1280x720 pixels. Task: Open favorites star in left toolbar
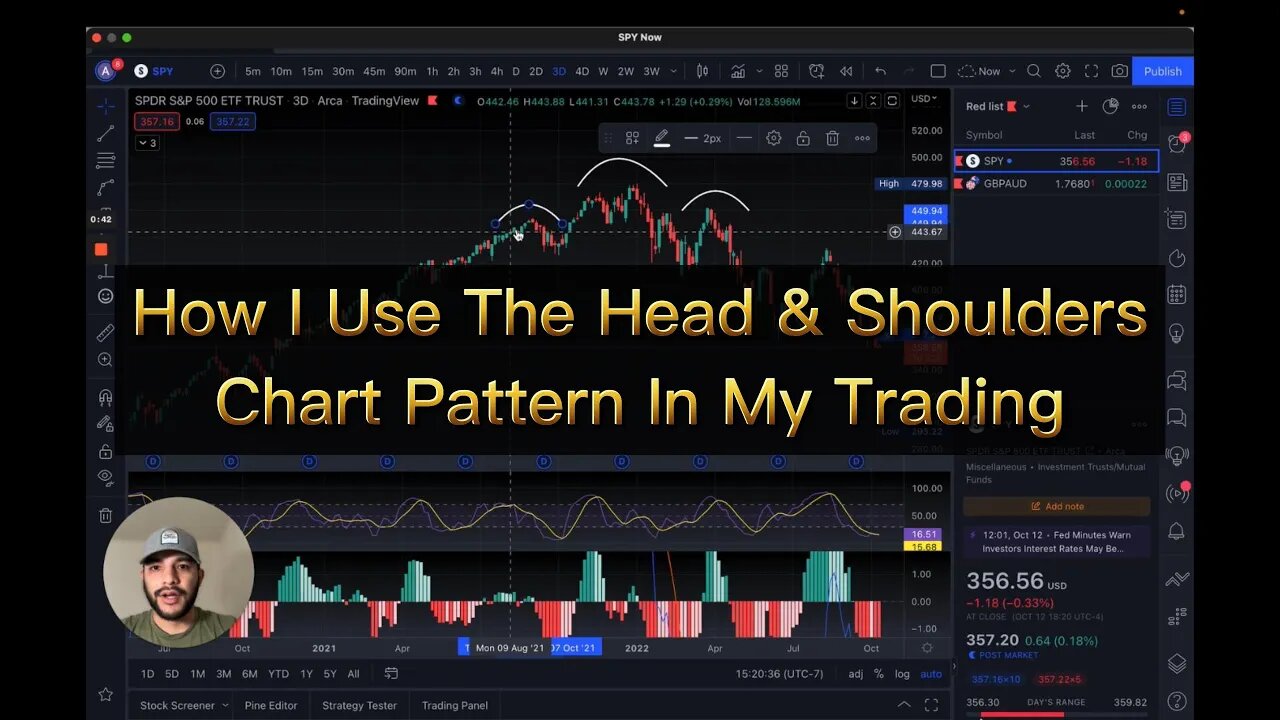pos(105,694)
